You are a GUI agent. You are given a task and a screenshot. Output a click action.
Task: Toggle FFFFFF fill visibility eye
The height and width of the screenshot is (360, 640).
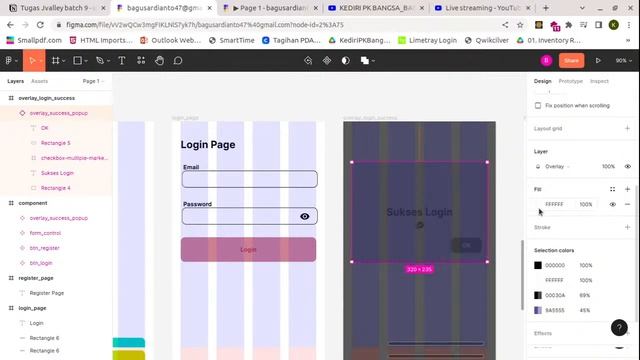click(612, 204)
